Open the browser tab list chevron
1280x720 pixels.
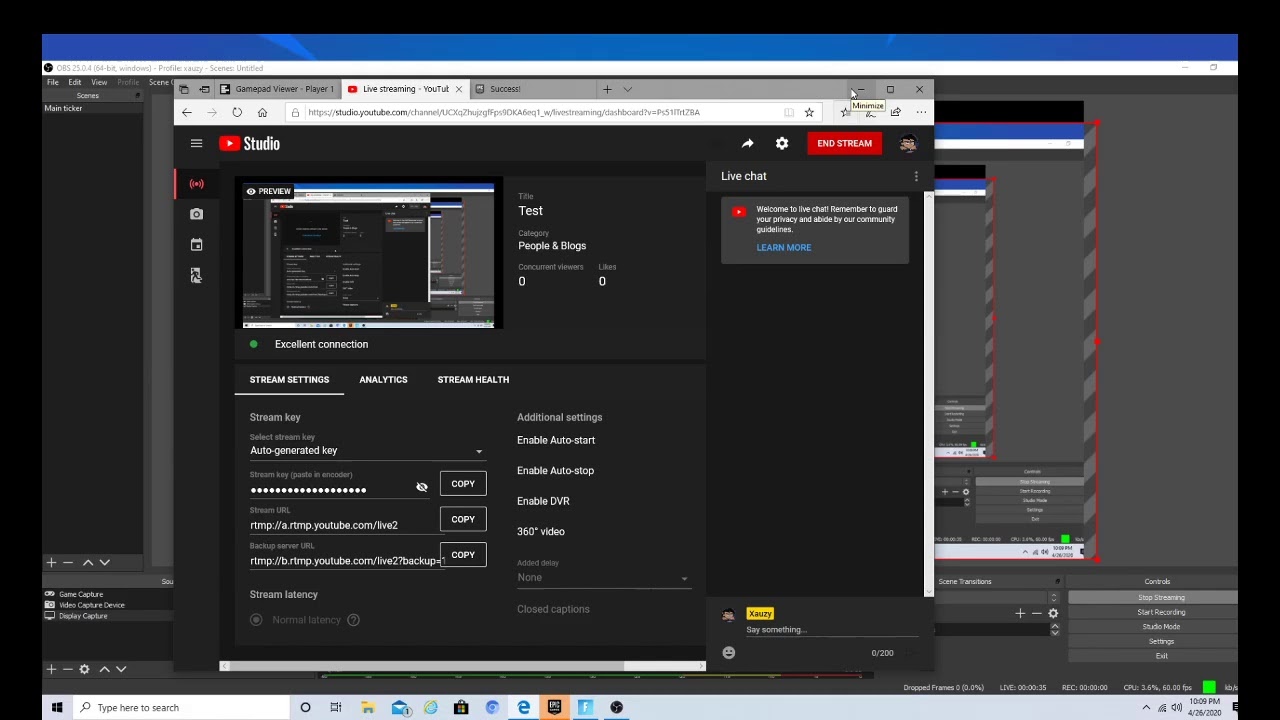tap(628, 89)
